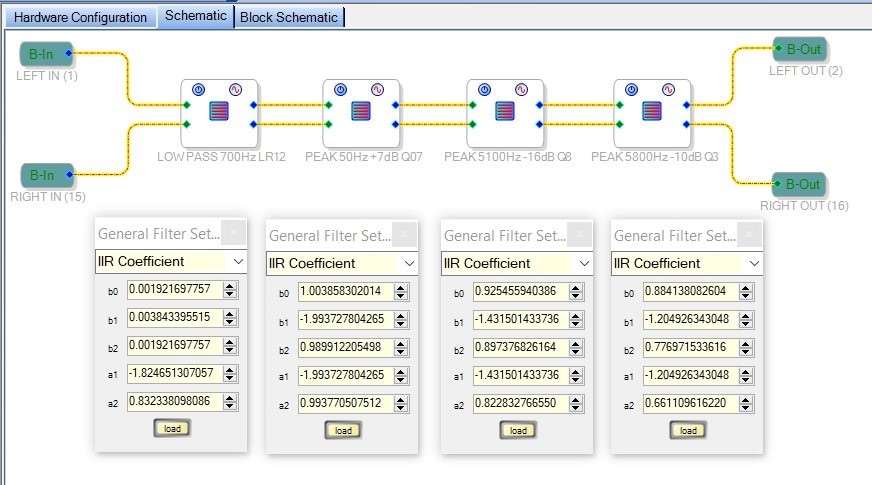Click a2 field showing 0.832338098086
Viewport: 872px width, 485px height.
175,401
